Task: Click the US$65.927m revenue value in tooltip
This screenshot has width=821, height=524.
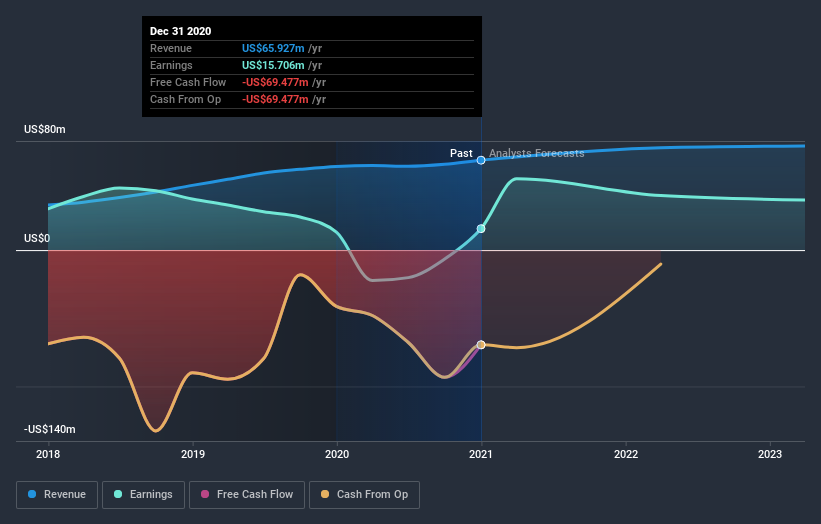Action: coord(273,48)
